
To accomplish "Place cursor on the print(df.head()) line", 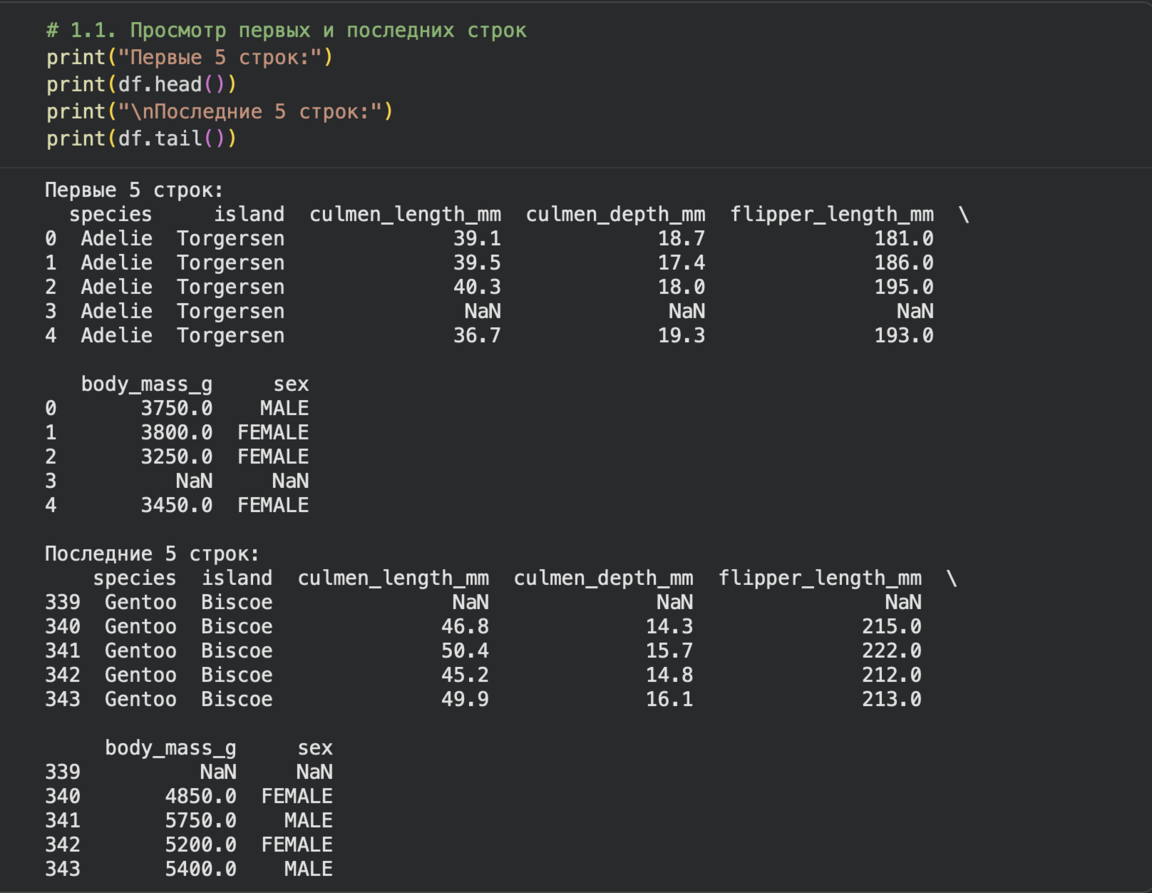I will (x=141, y=84).
